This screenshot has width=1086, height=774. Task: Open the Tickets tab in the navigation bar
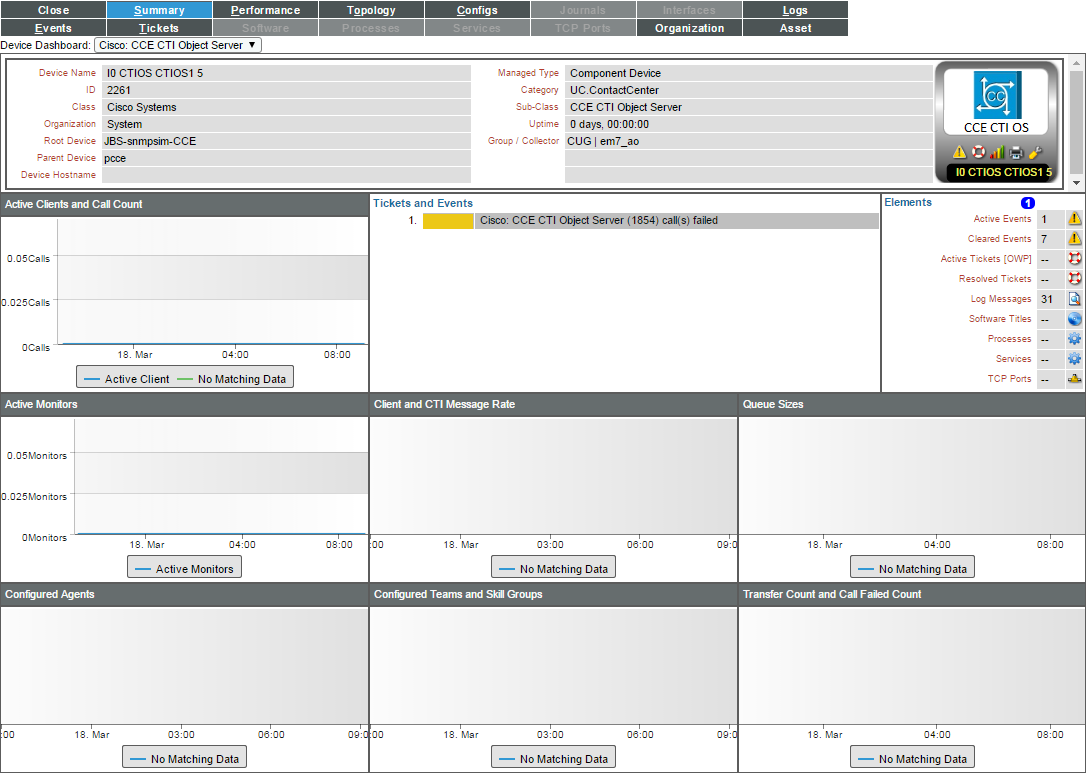[159, 28]
